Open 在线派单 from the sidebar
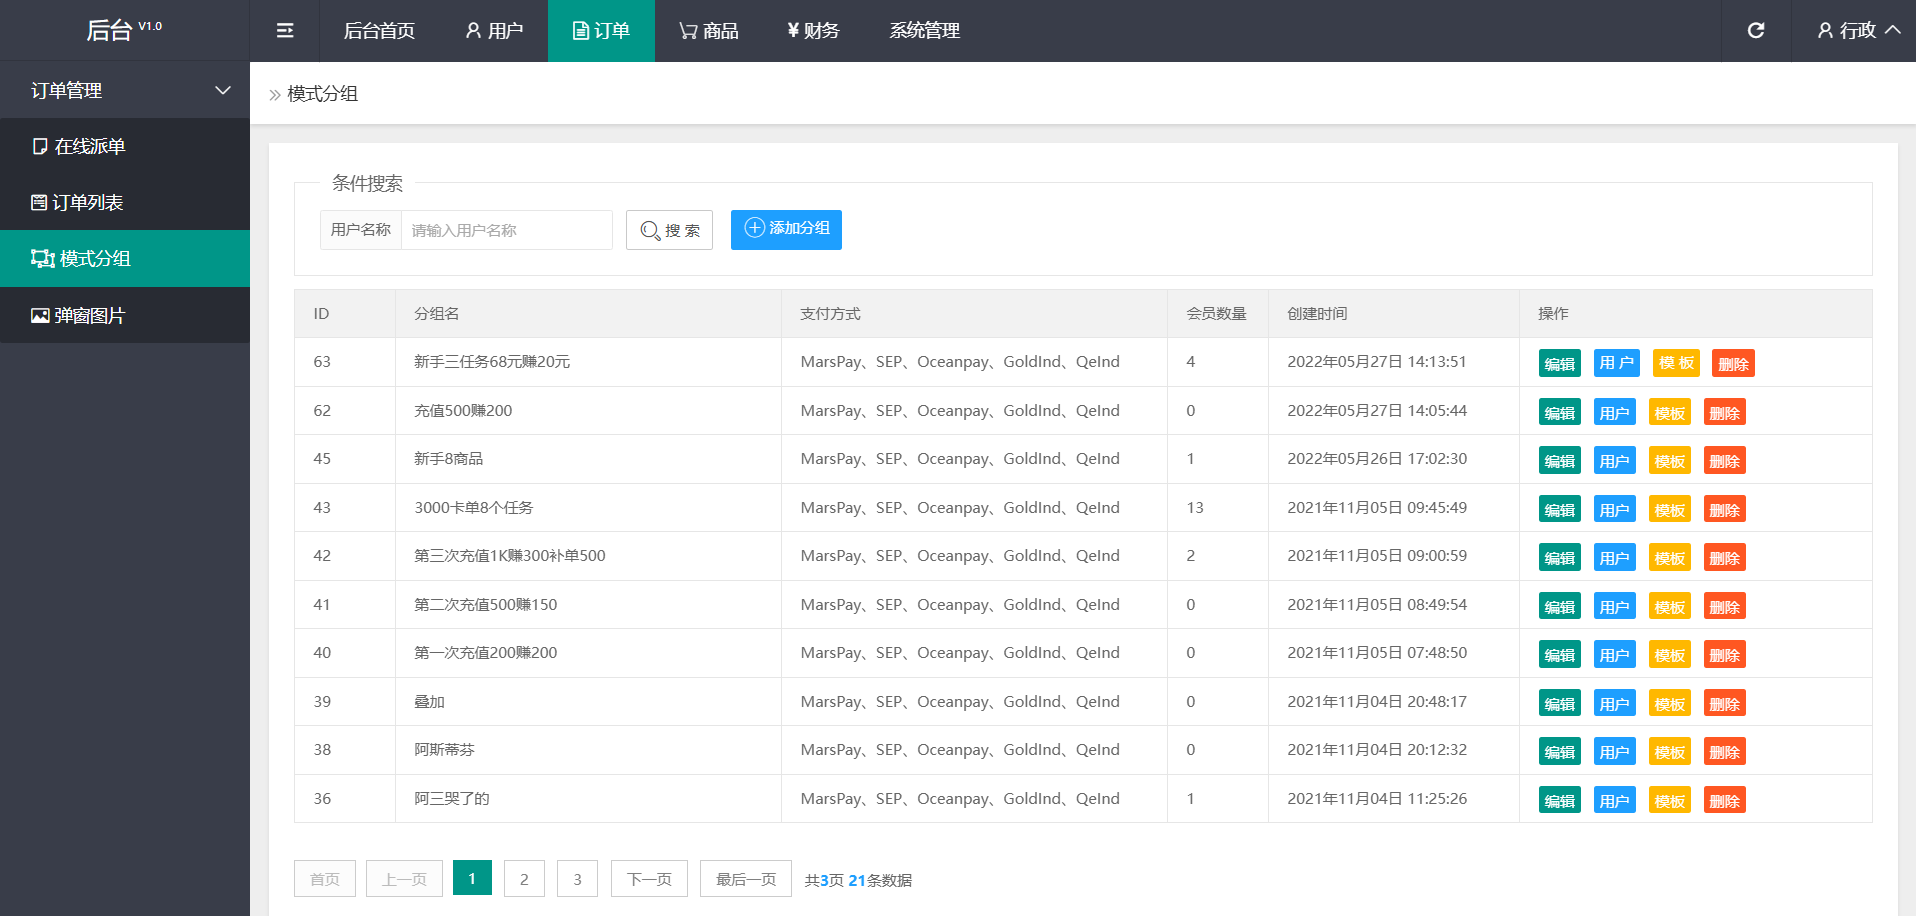Screen dimensions: 1916x916 [90, 147]
